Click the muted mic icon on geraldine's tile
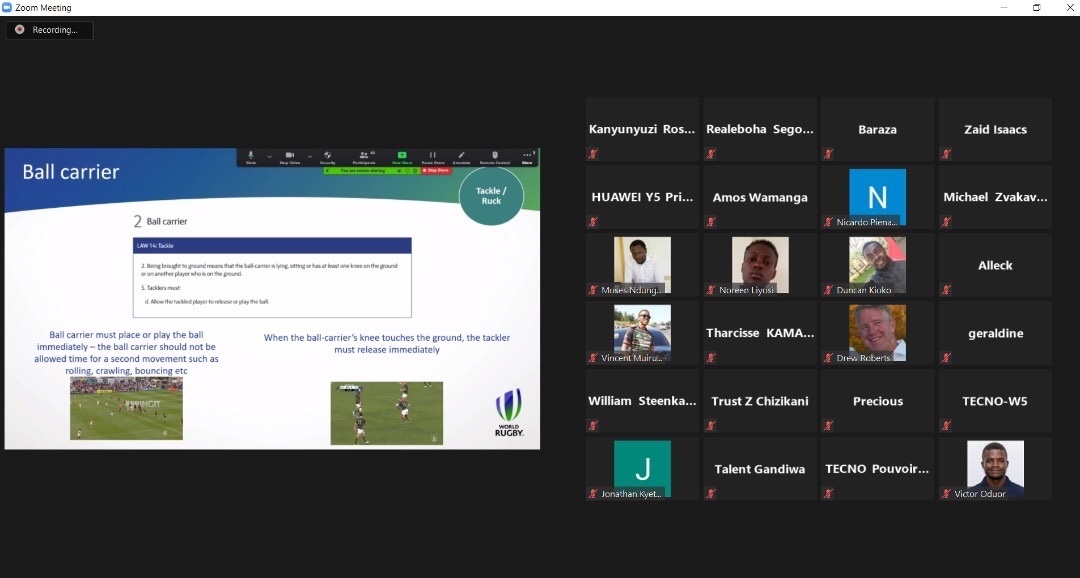 click(x=945, y=357)
